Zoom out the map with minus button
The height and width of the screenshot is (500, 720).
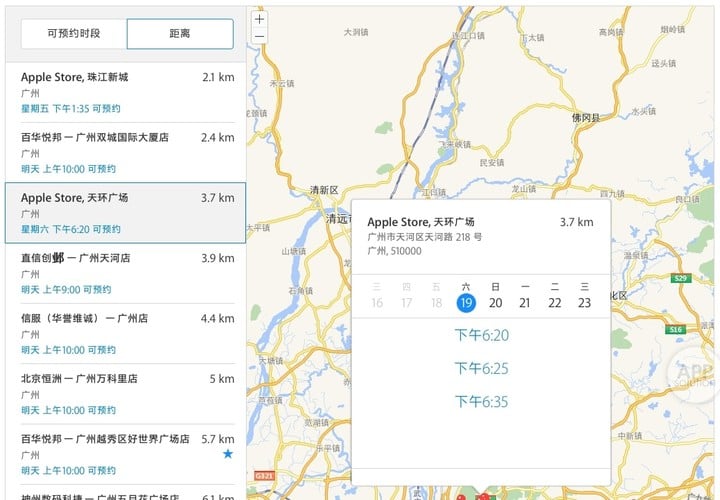pos(259,36)
